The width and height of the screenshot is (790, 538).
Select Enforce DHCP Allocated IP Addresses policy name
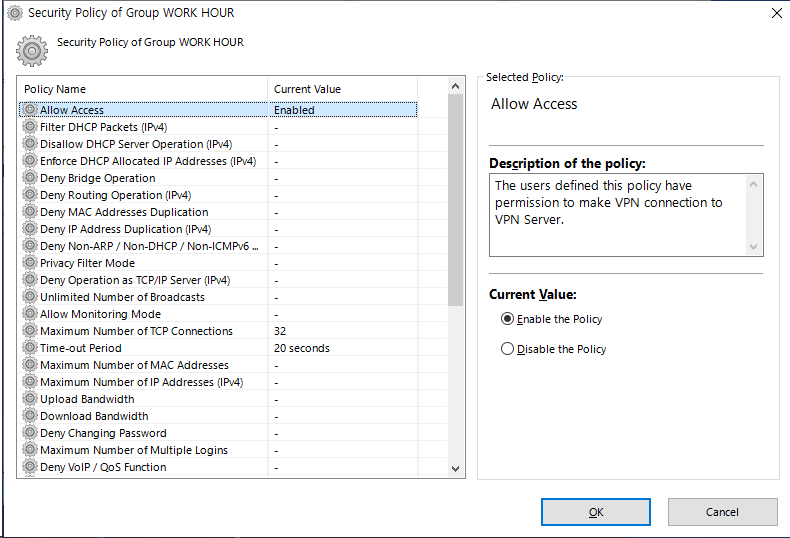[x=148, y=161]
